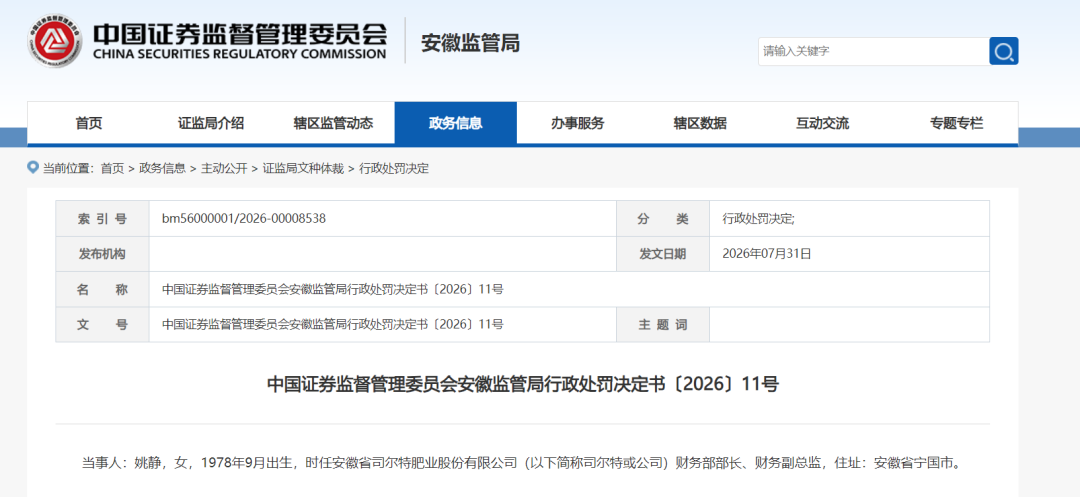Open the 证监局介绍 navigation tab
The width and height of the screenshot is (1080, 497).
tap(211, 123)
